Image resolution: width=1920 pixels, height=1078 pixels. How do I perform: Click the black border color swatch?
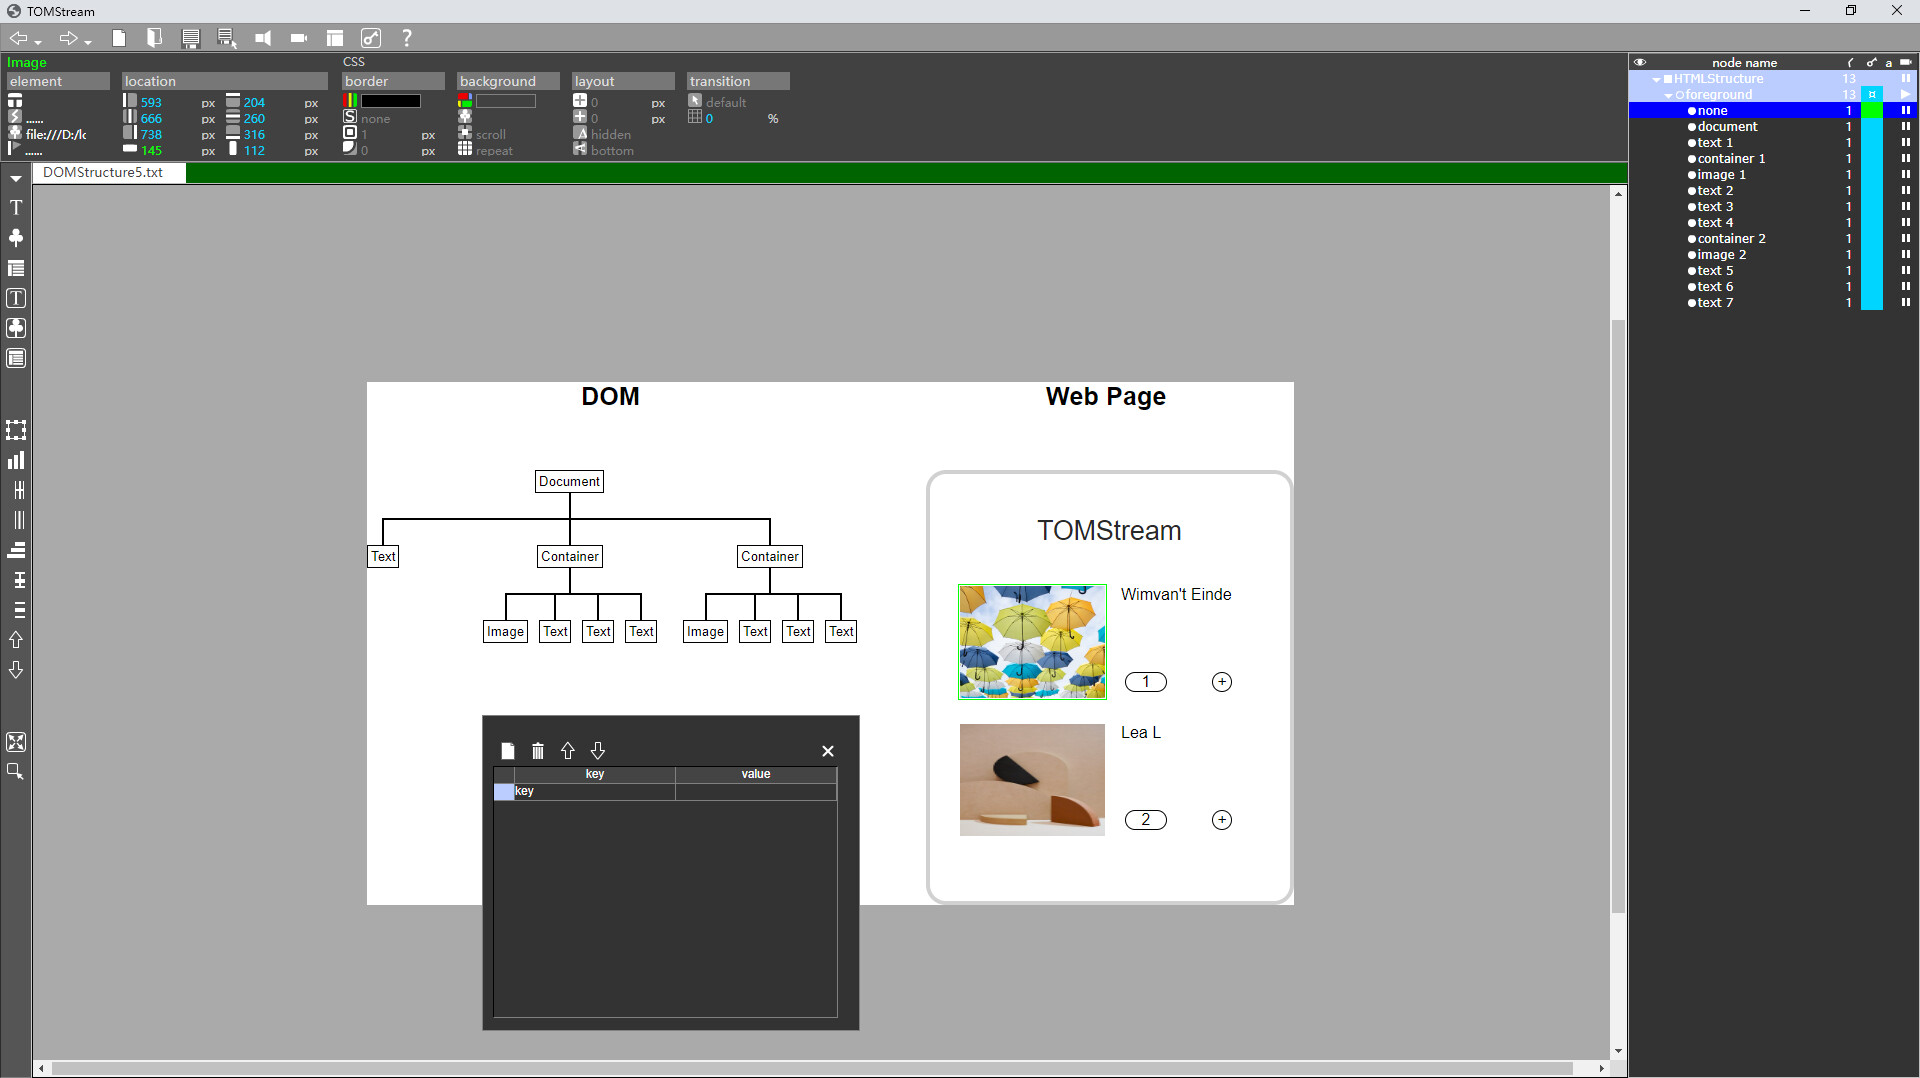pos(388,100)
